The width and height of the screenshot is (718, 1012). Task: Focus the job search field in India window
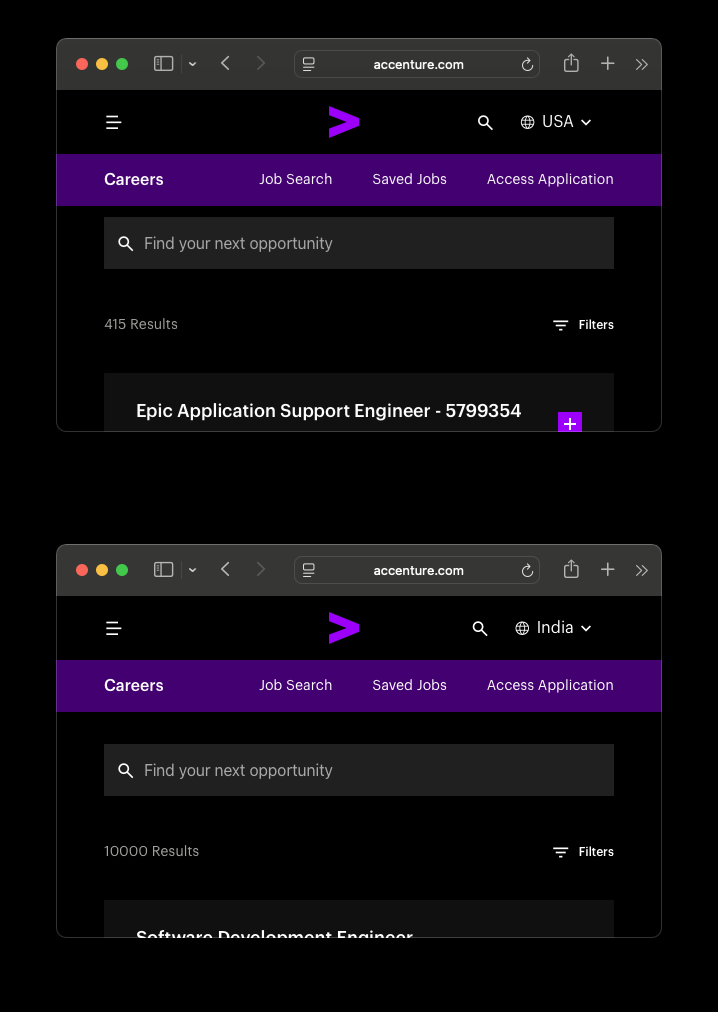359,770
